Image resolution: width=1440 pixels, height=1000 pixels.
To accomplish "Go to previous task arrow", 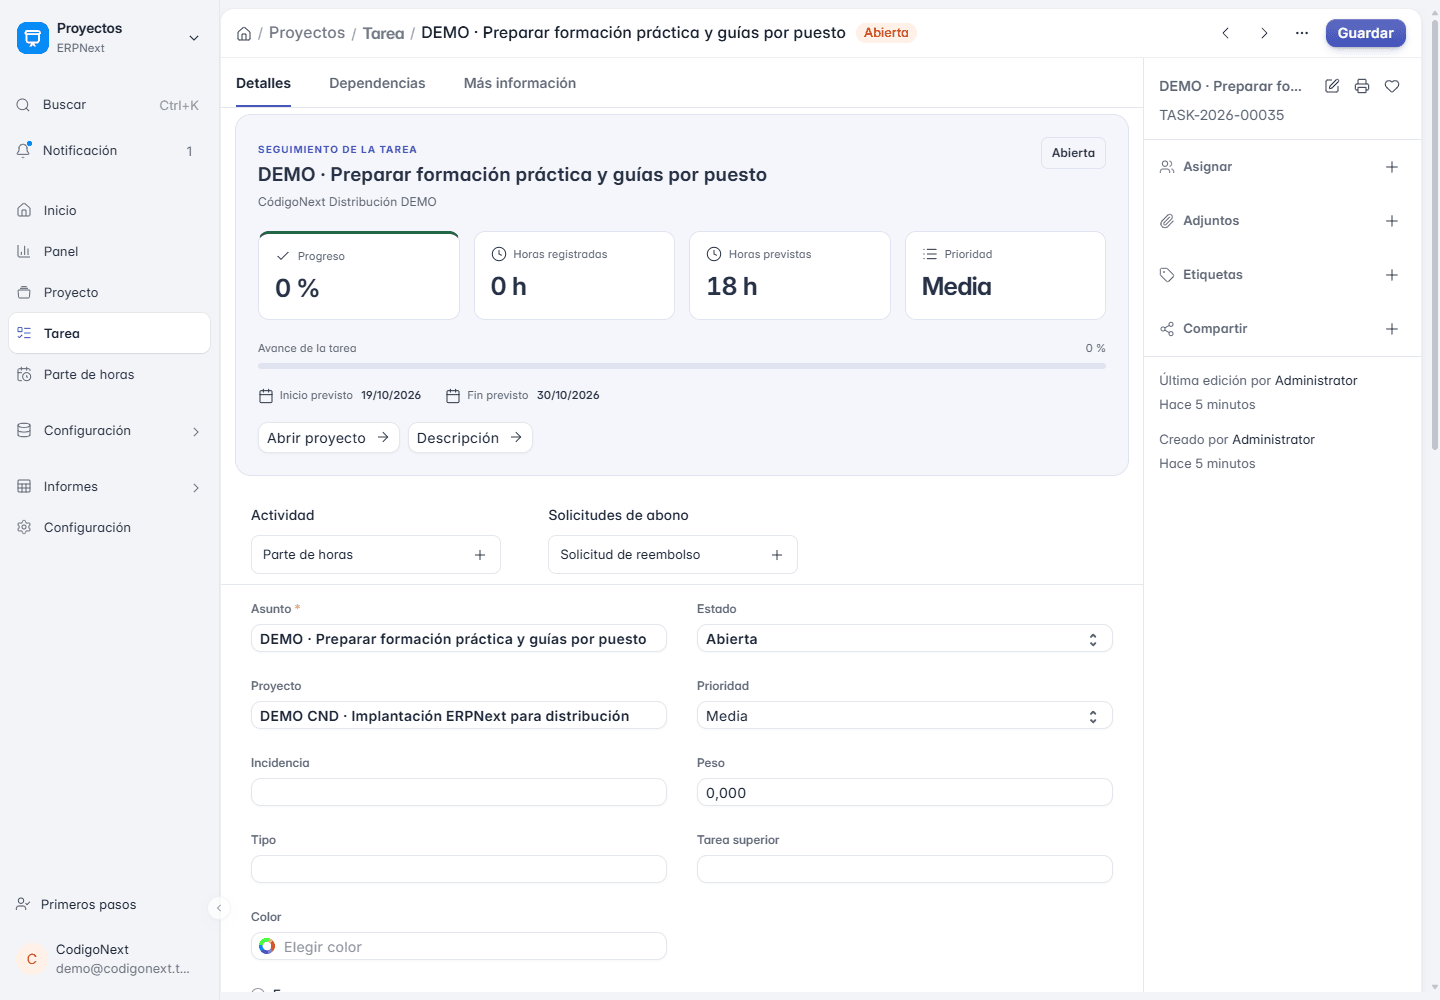I will point(1226,33).
